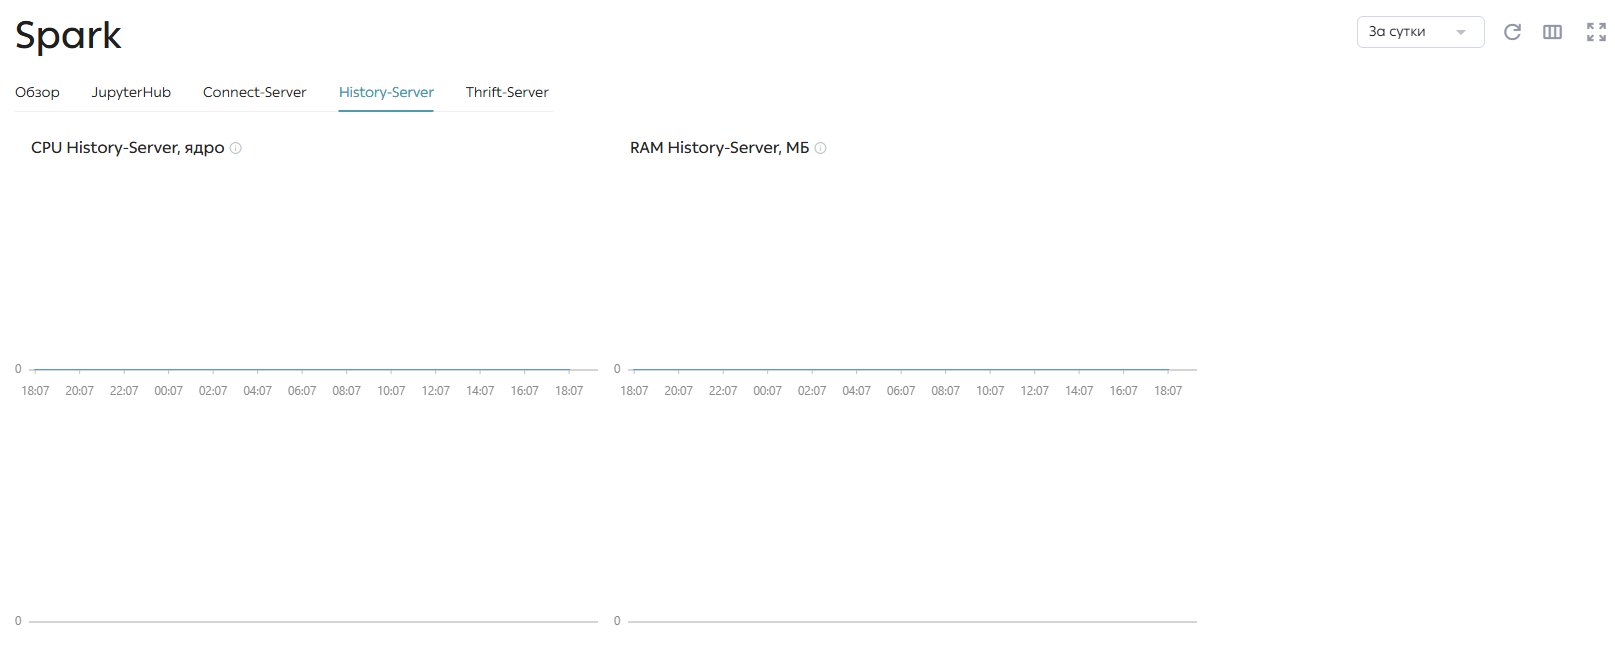Click 06:07 label on RAM chart axis
Image resolution: width=1615 pixels, height=645 pixels.
[901, 391]
